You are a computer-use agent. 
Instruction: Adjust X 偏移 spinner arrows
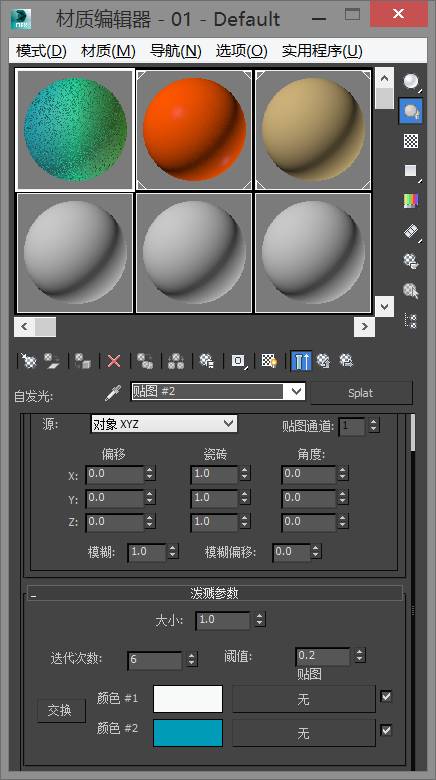tap(150, 474)
